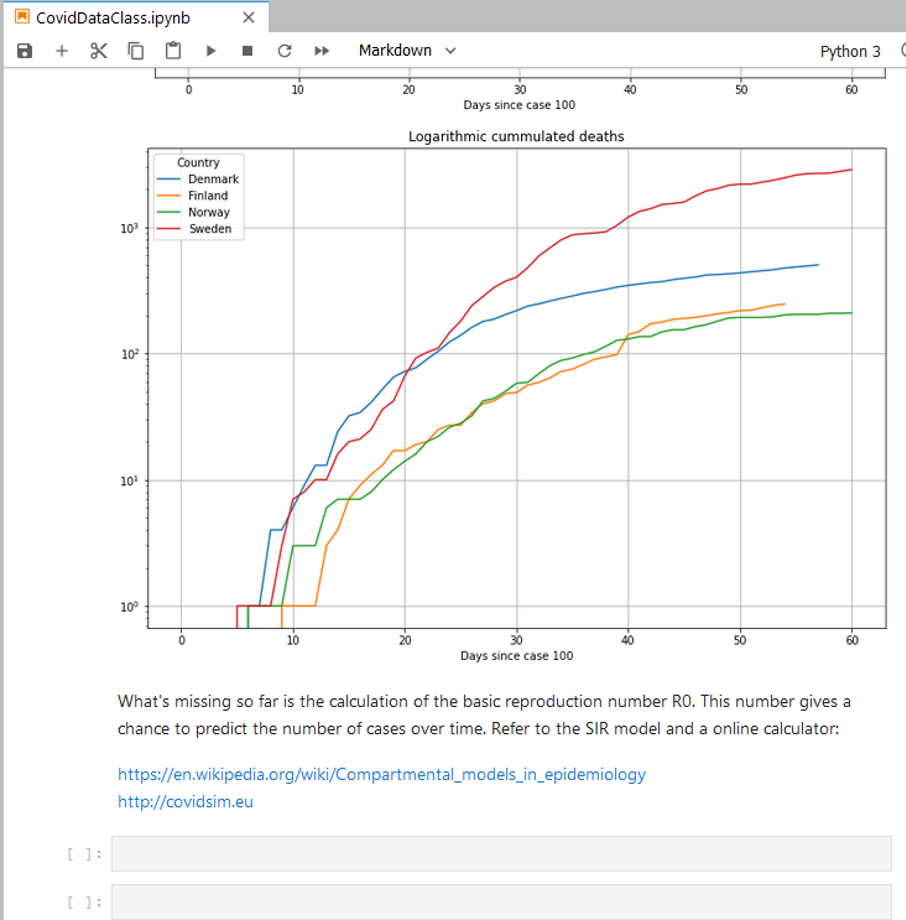Click the second empty code cell

500,902
